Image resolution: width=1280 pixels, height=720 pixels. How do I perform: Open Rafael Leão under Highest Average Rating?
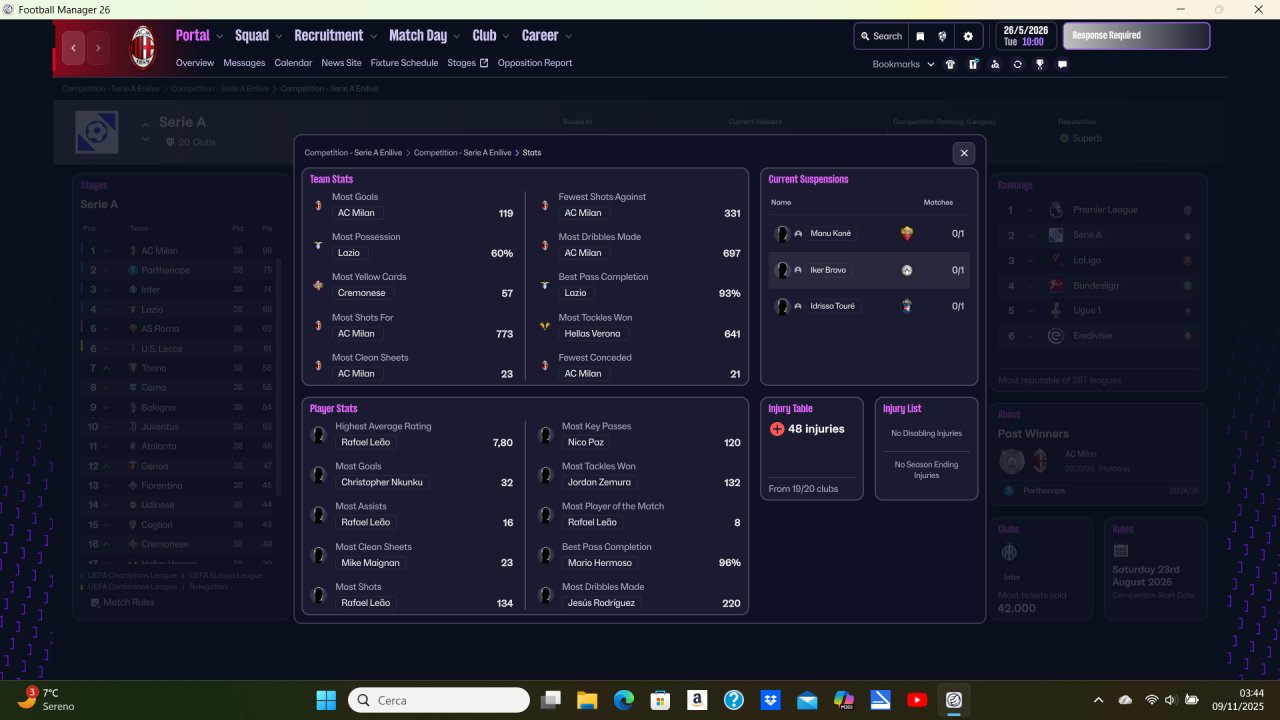(366, 442)
